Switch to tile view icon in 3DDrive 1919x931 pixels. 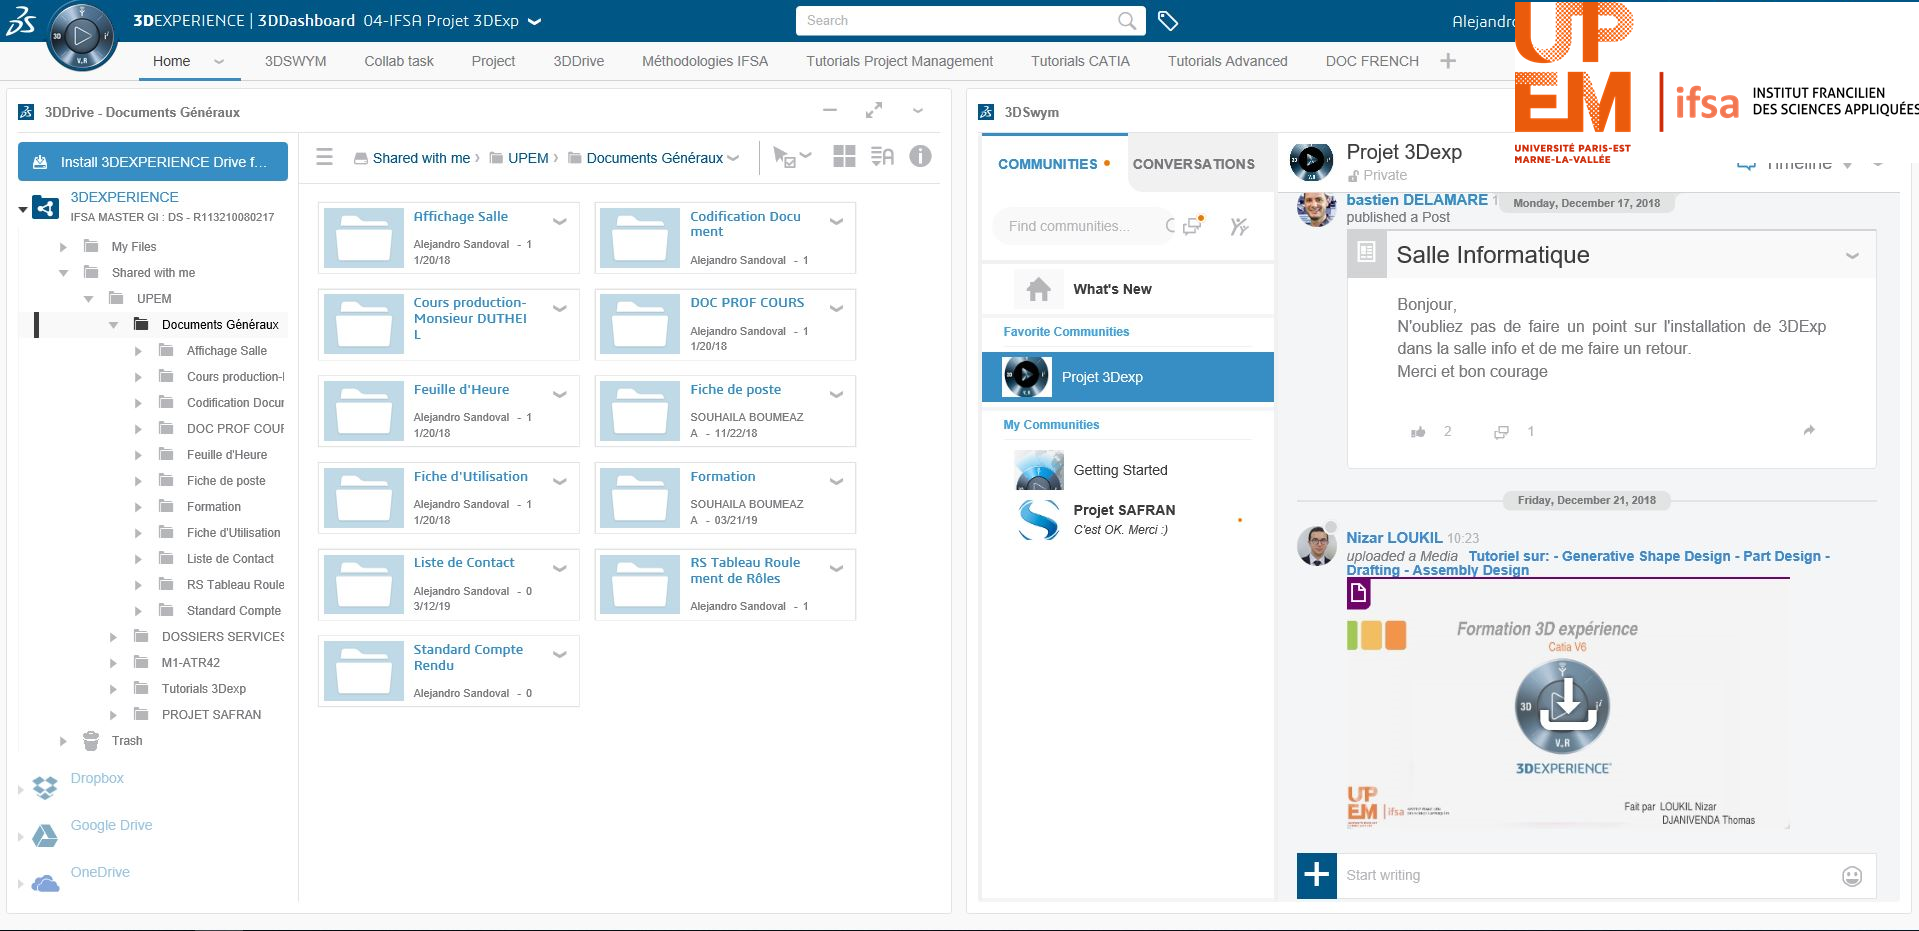(844, 156)
